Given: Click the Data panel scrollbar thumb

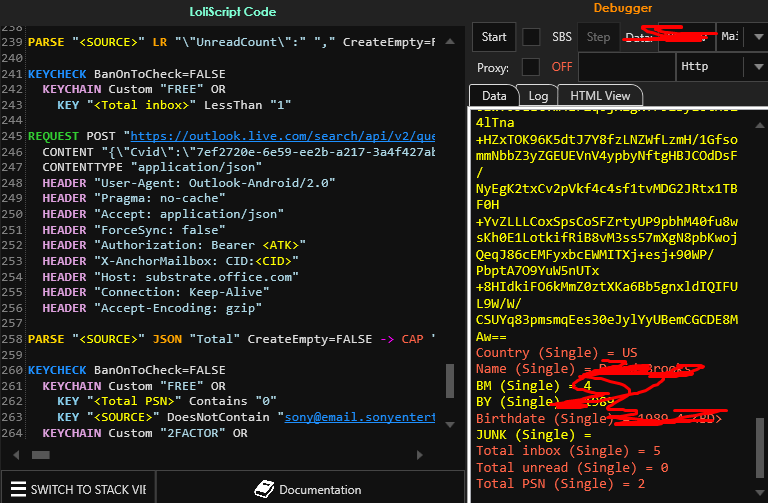Looking at the screenshot, I should (x=760, y=448).
